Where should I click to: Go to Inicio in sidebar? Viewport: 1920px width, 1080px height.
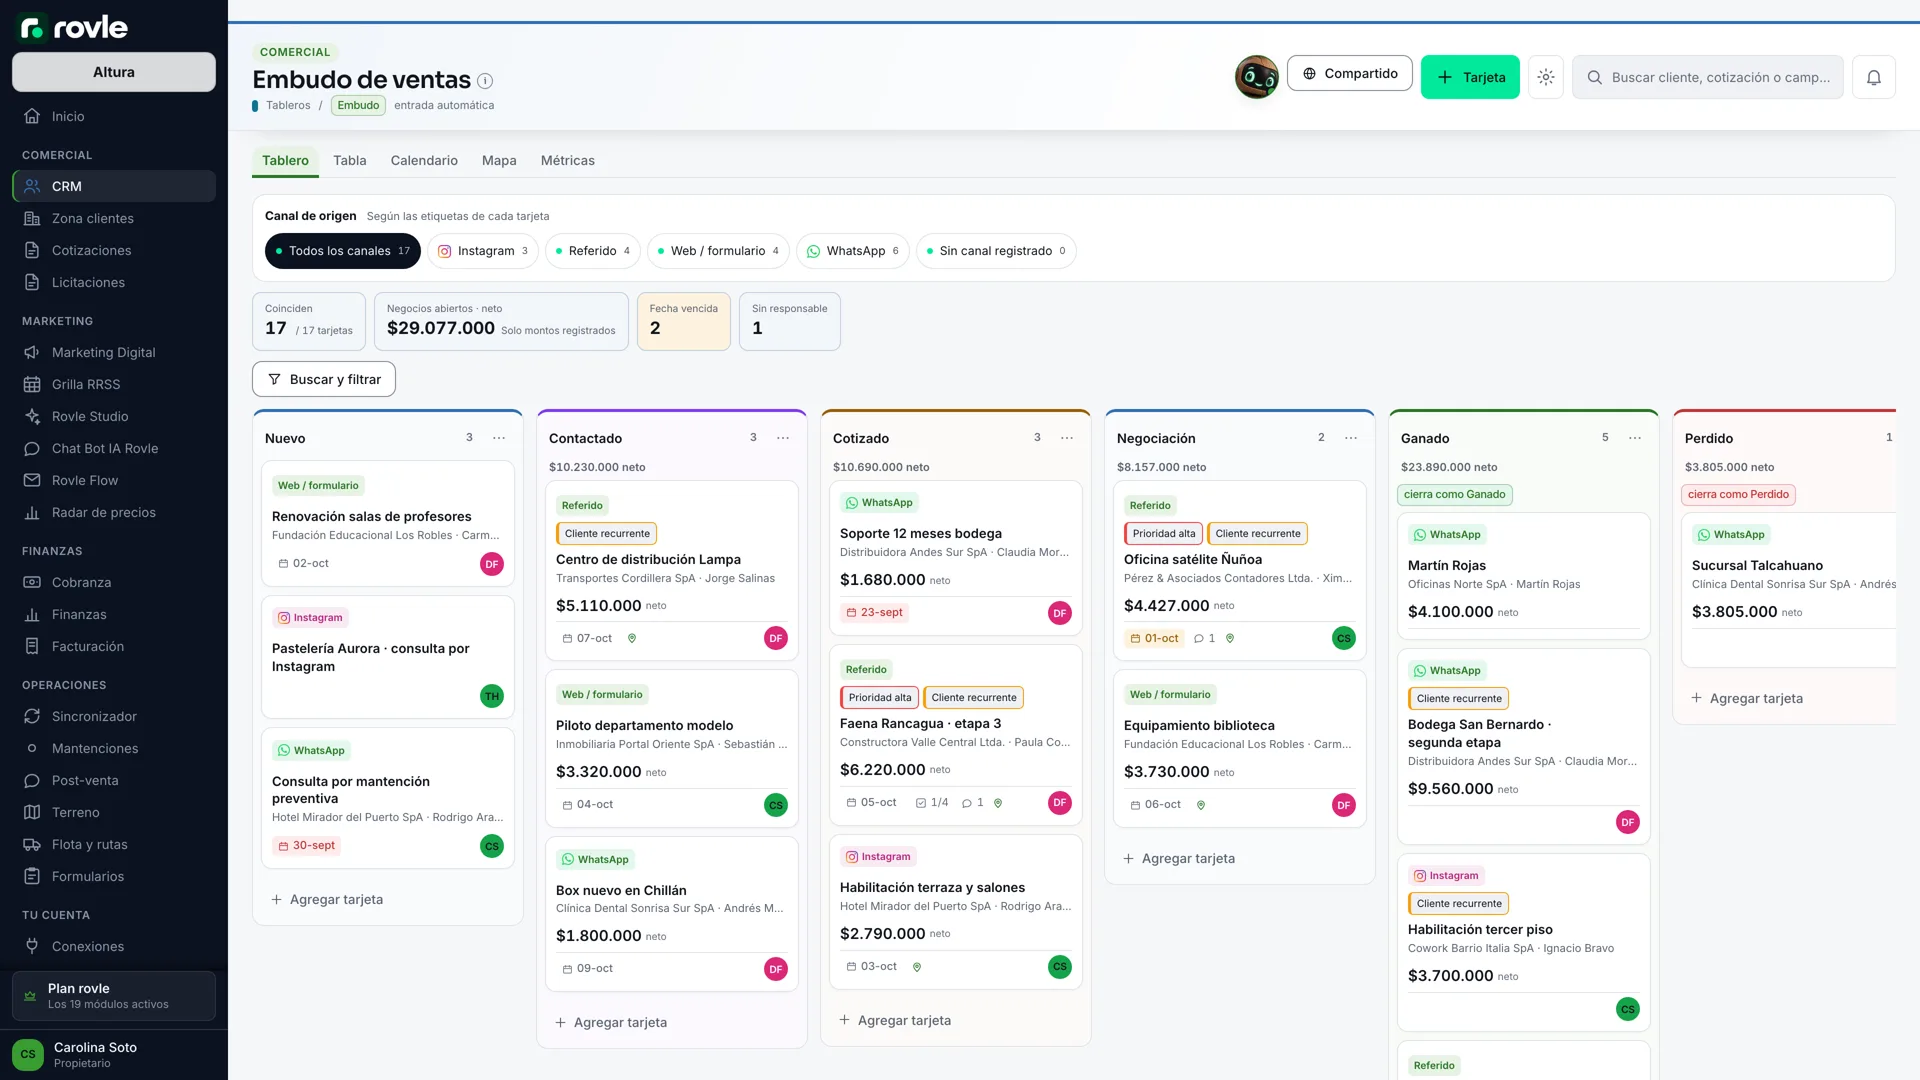click(x=114, y=116)
